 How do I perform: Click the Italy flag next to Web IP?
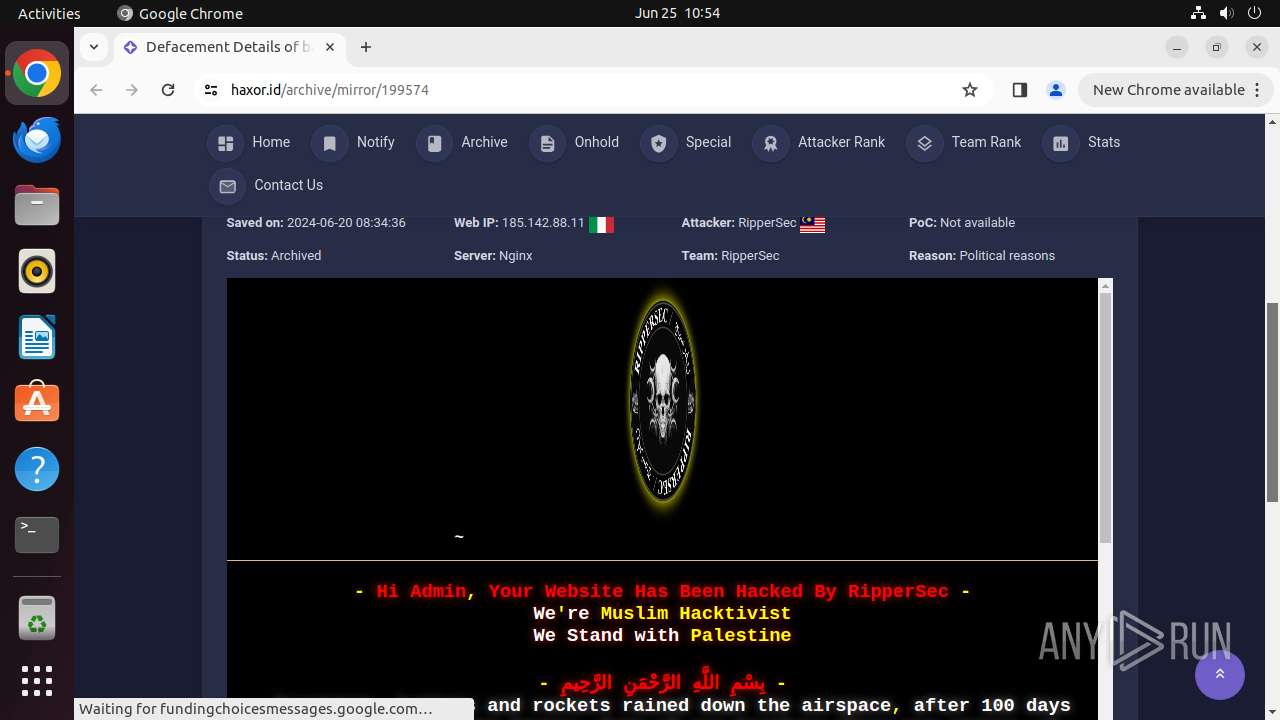pyautogui.click(x=601, y=224)
